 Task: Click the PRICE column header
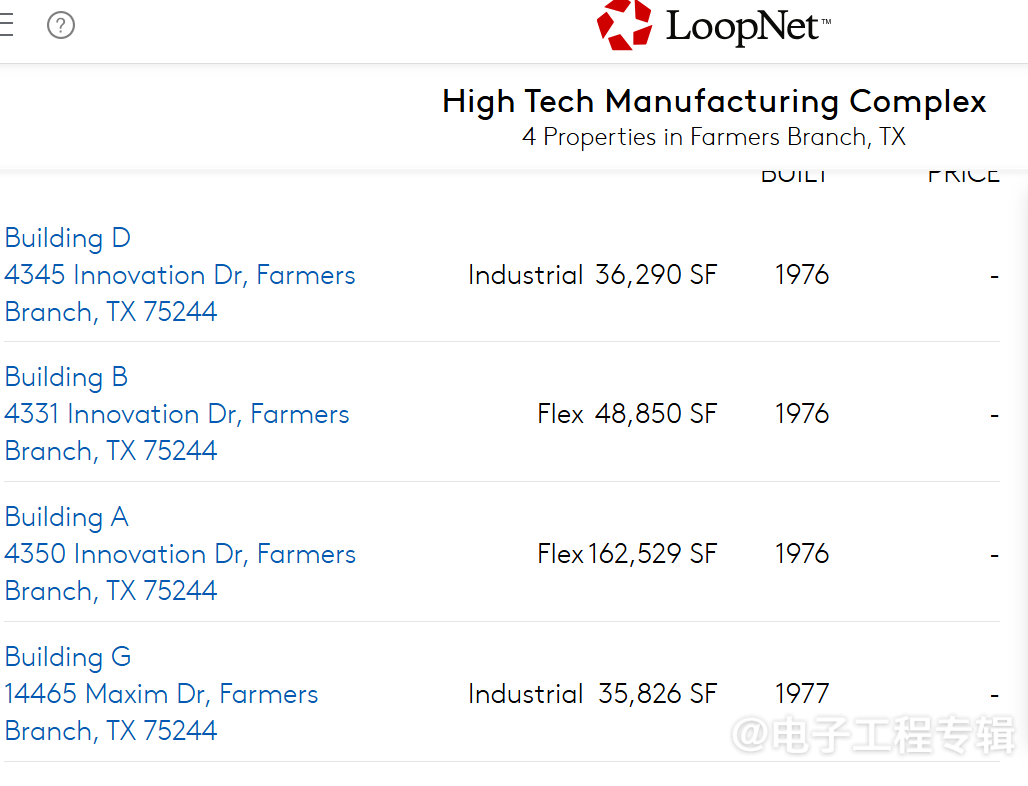pos(963,176)
